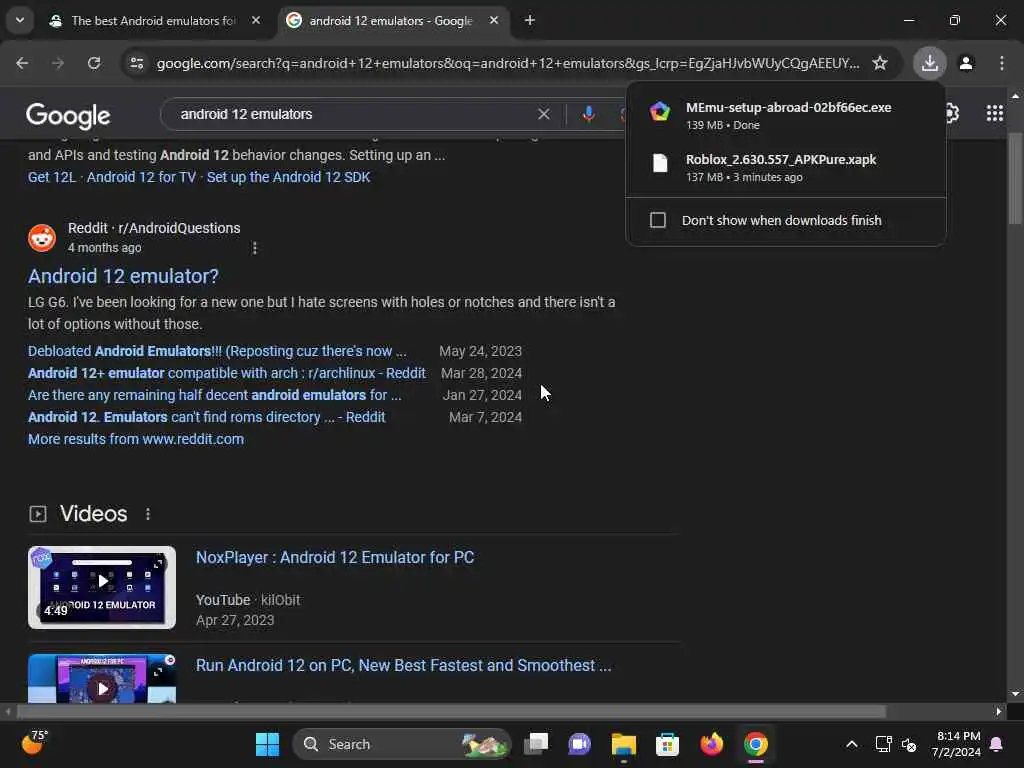Go back to previous page
Screen dimensions: 1024x768
[22, 63]
